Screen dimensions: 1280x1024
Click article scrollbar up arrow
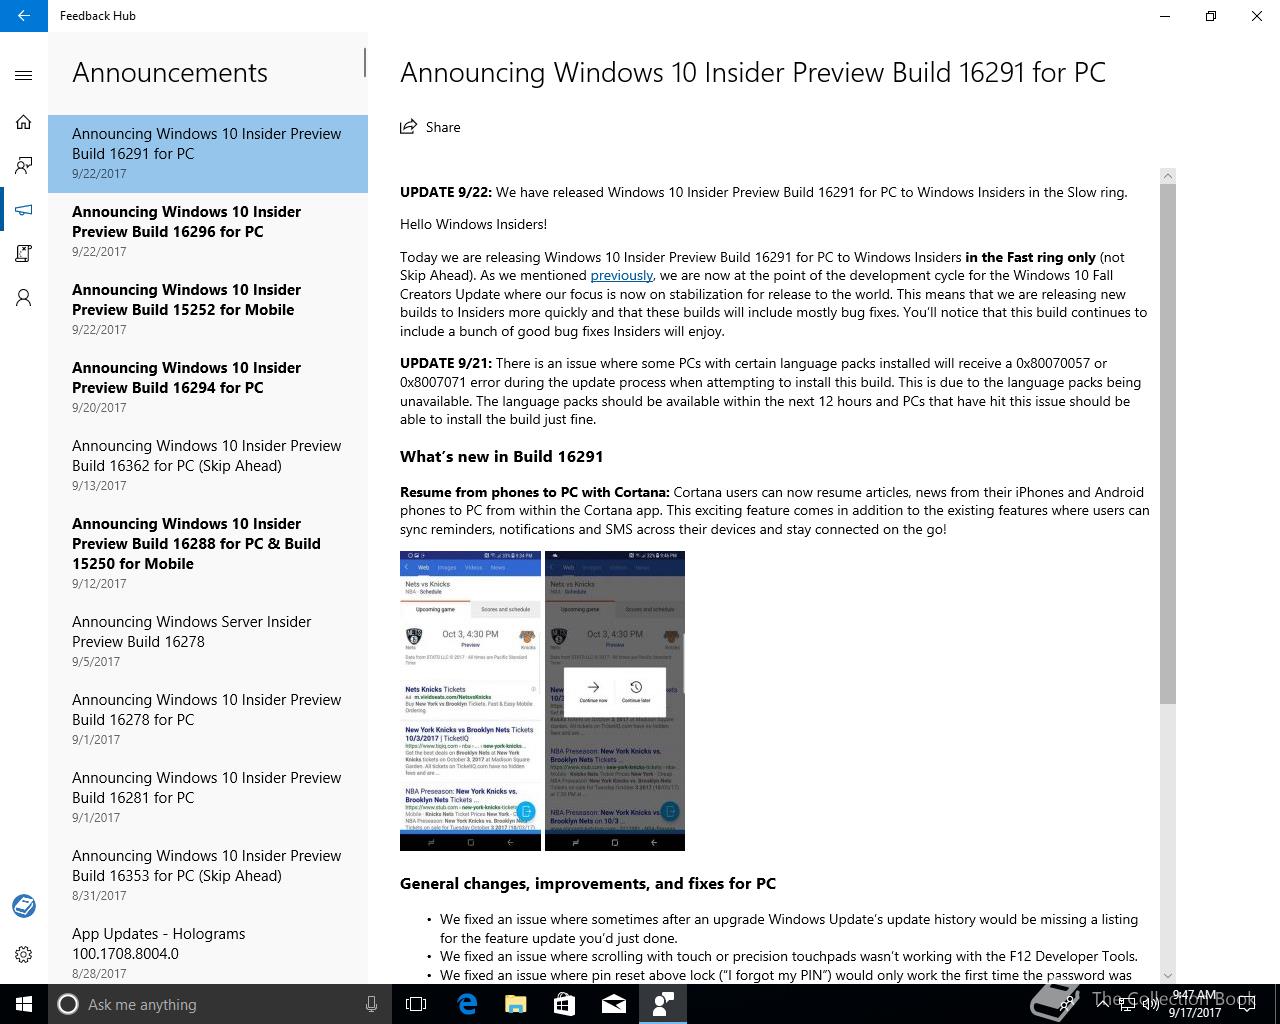tap(1168, 176)
